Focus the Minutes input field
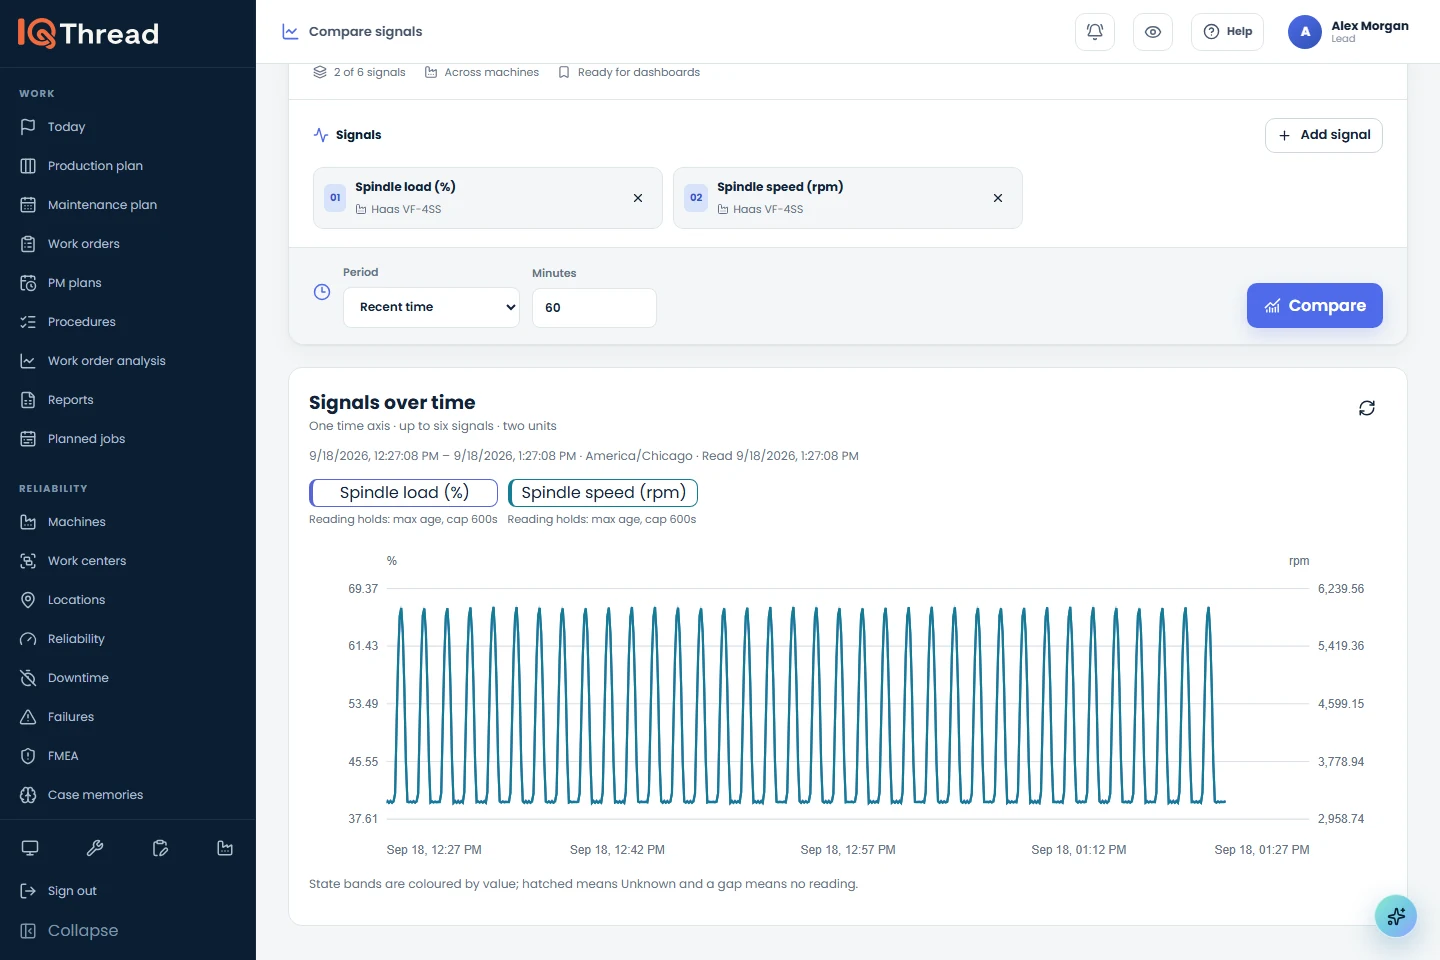This screenshot has width=1440, height=960. coord(594,308)
